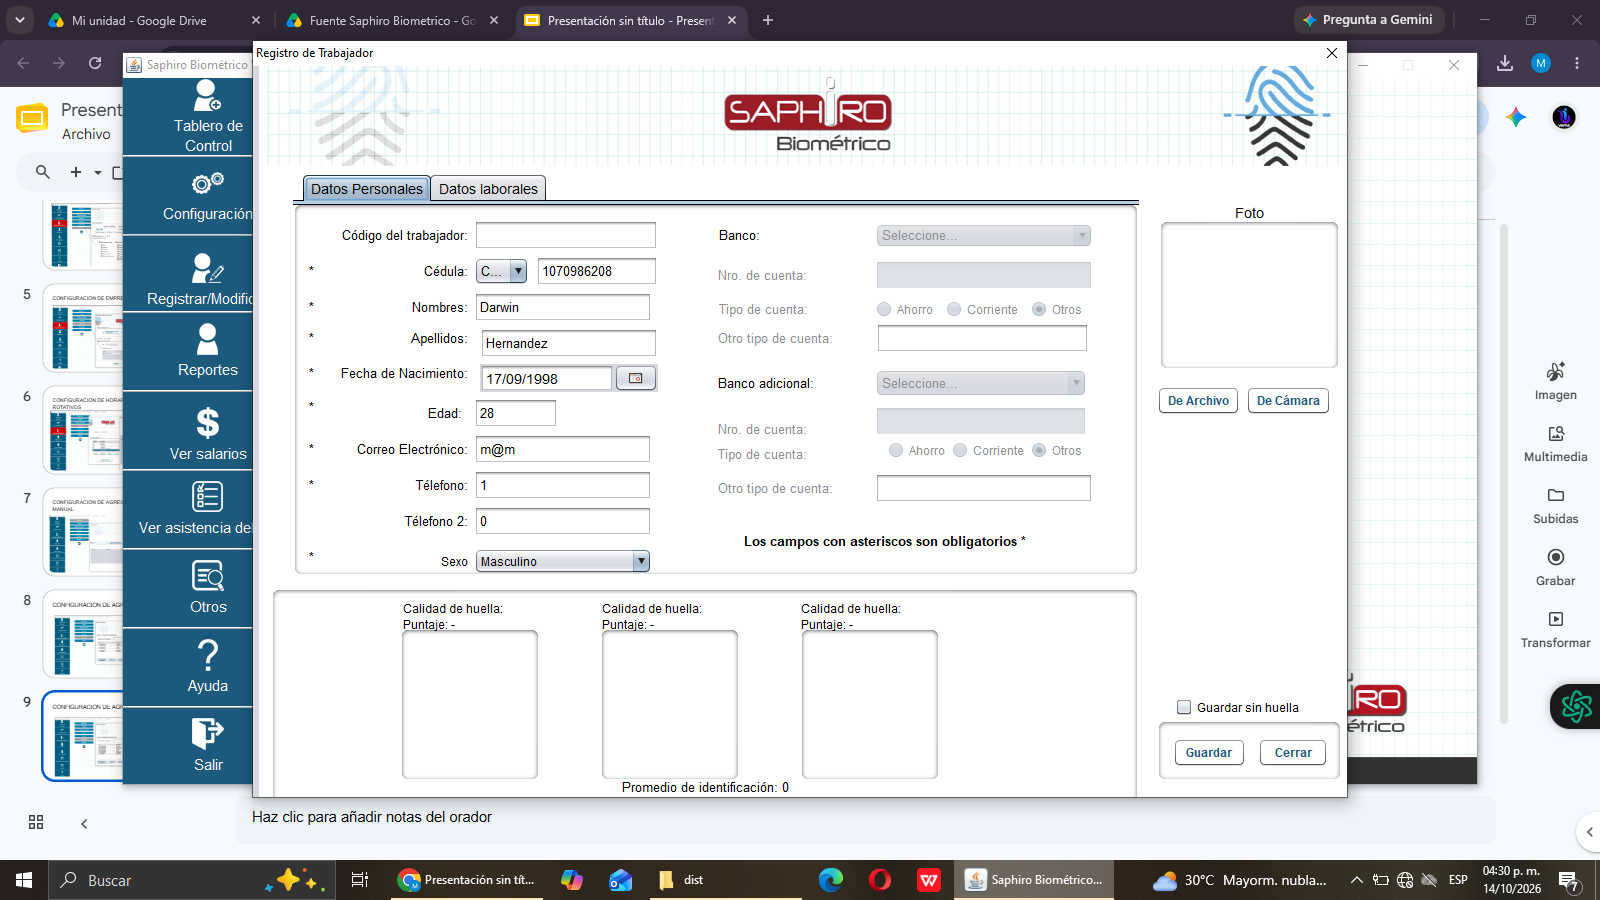Viewport: 1600px width, 900px height.
Task: Enable Guardar sin huella checkbox
Action: (1184, 707)
